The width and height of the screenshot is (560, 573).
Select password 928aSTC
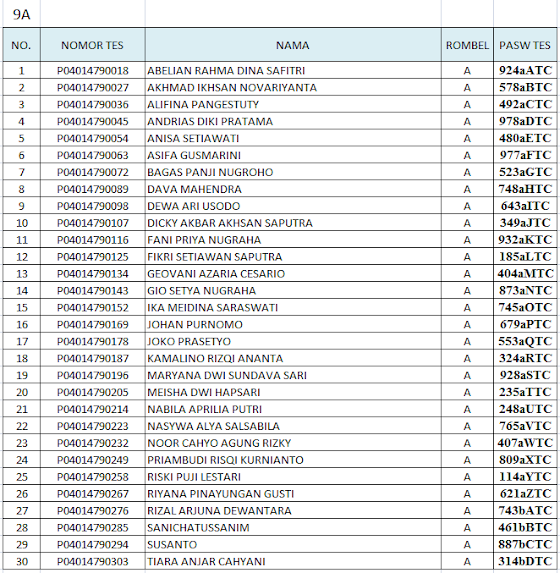tap(525, 375)
